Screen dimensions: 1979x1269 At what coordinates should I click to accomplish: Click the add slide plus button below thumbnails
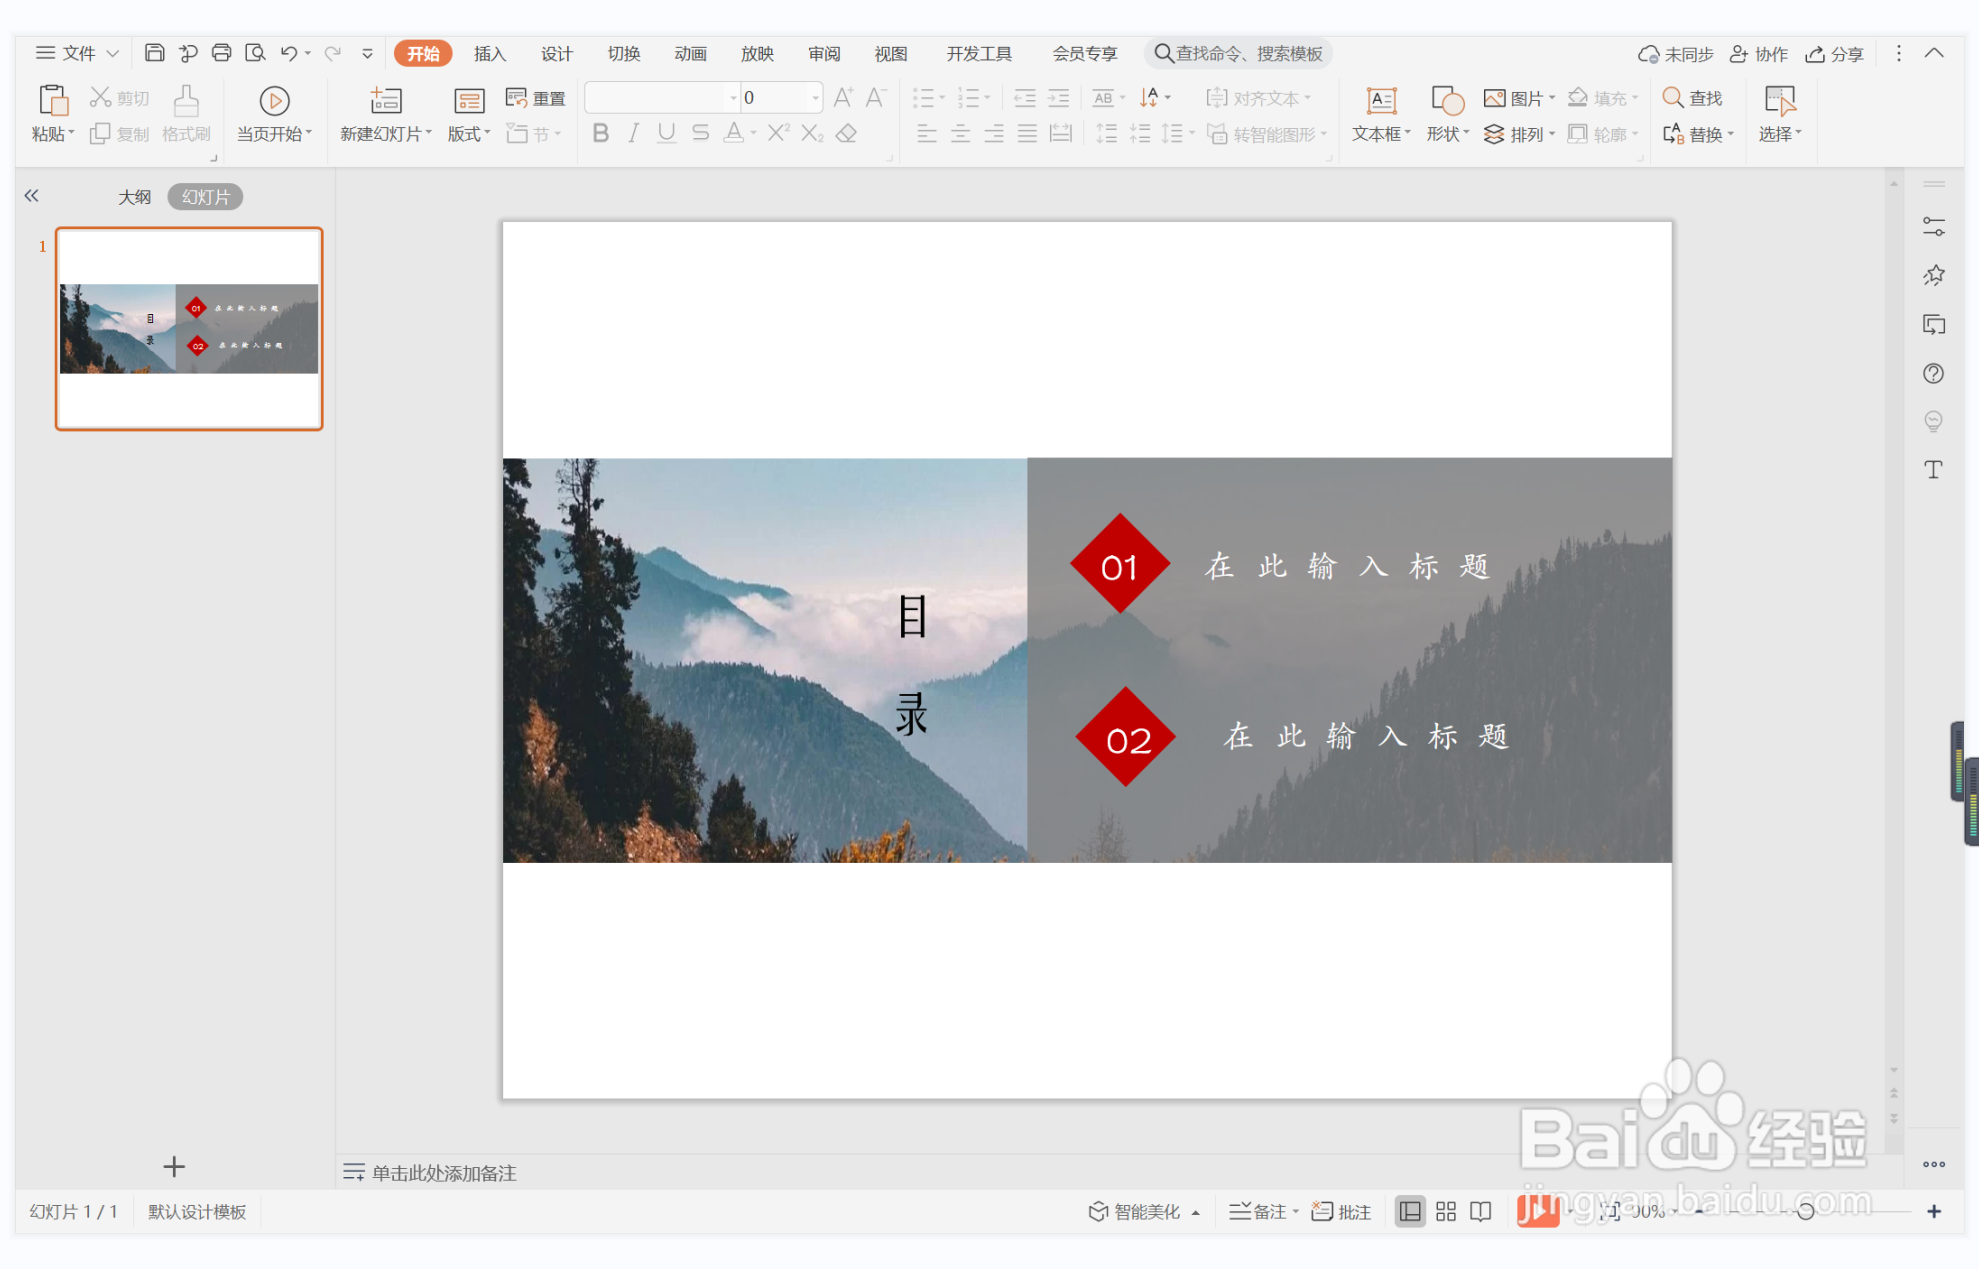(174, 1166)
